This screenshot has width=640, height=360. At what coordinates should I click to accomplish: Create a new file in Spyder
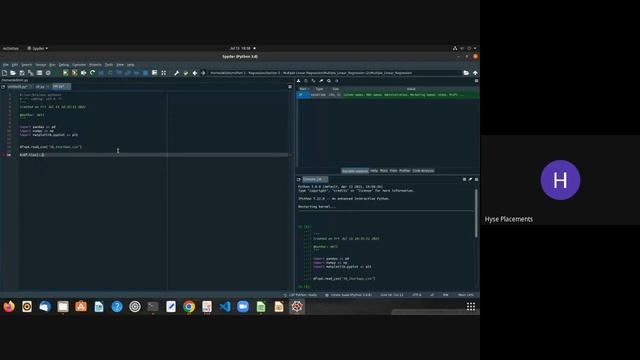point(4,73)
